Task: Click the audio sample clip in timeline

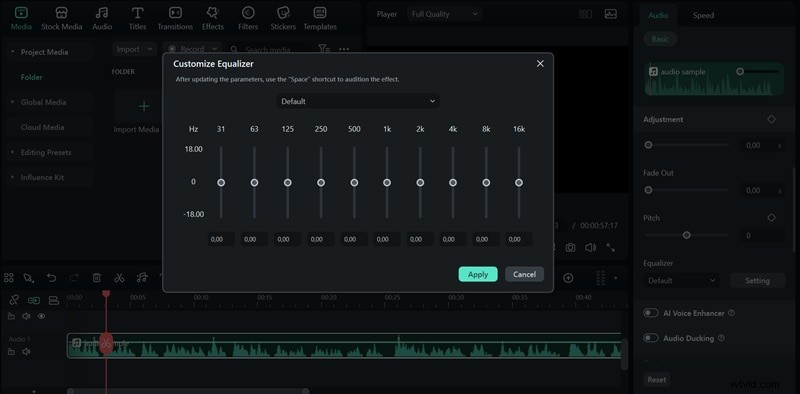Action: point(344,346)
